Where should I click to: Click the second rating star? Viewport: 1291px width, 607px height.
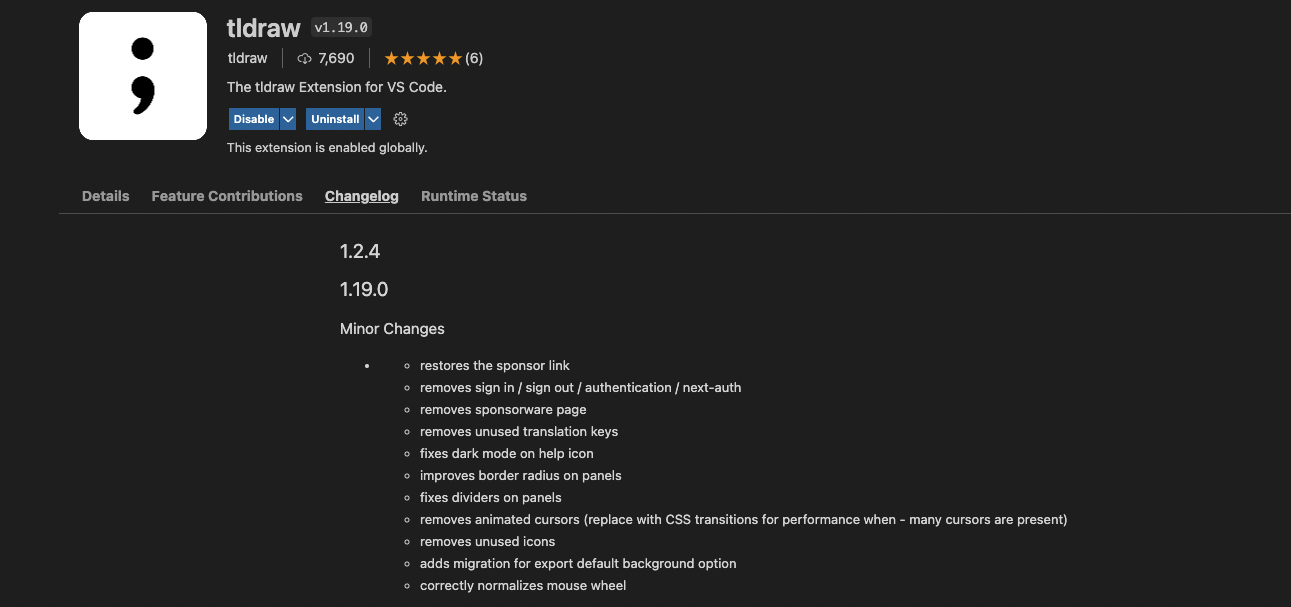coord(407,58)
